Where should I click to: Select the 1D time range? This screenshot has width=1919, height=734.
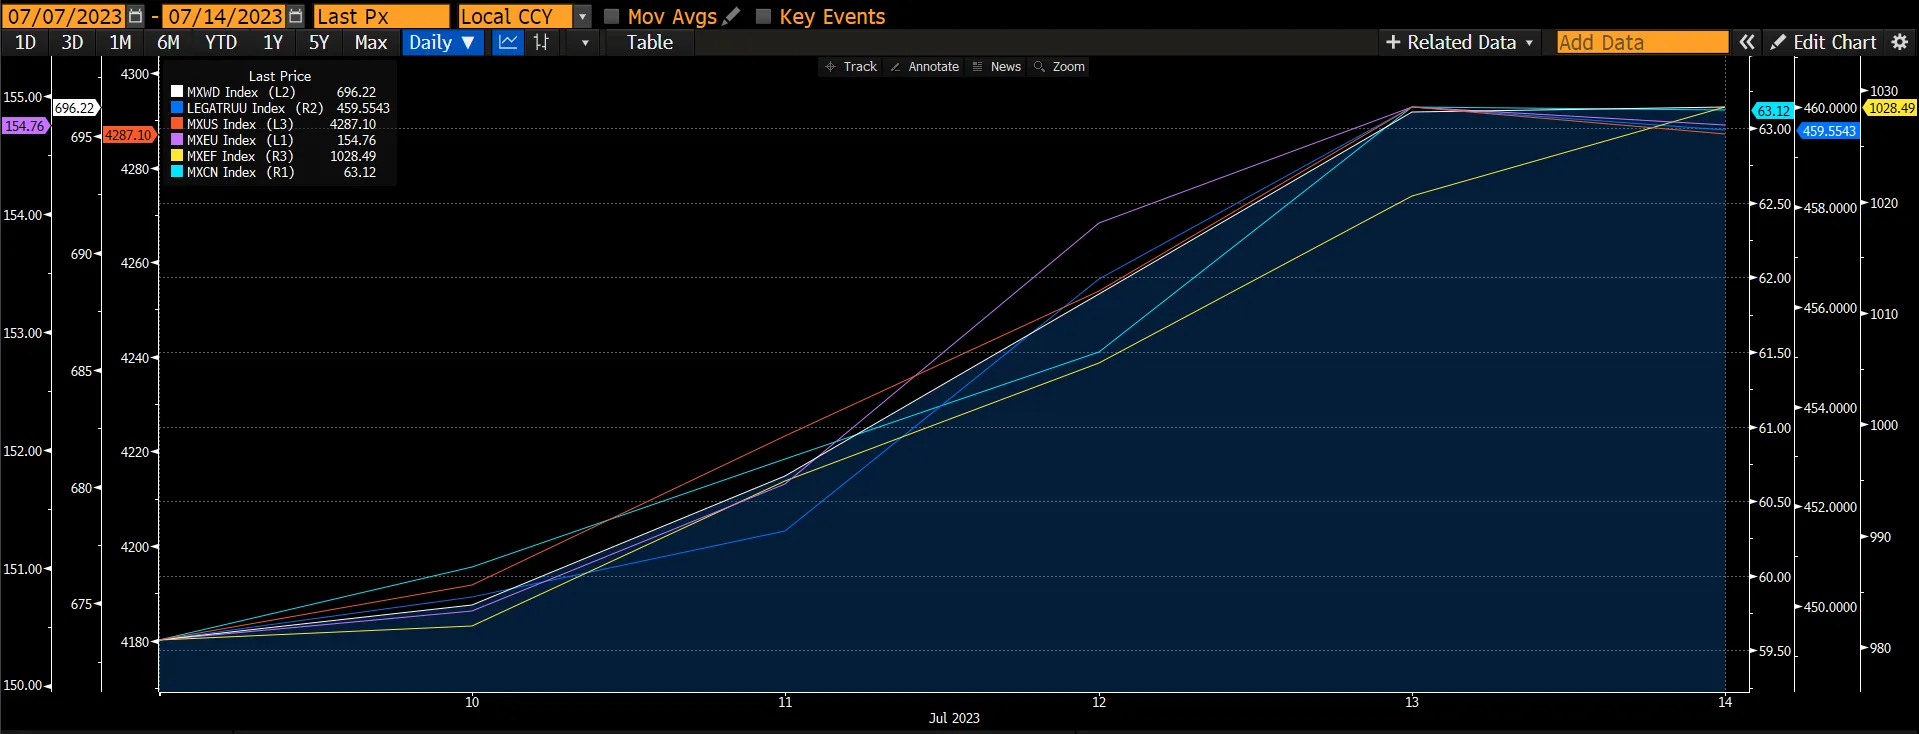pos(25,42)
